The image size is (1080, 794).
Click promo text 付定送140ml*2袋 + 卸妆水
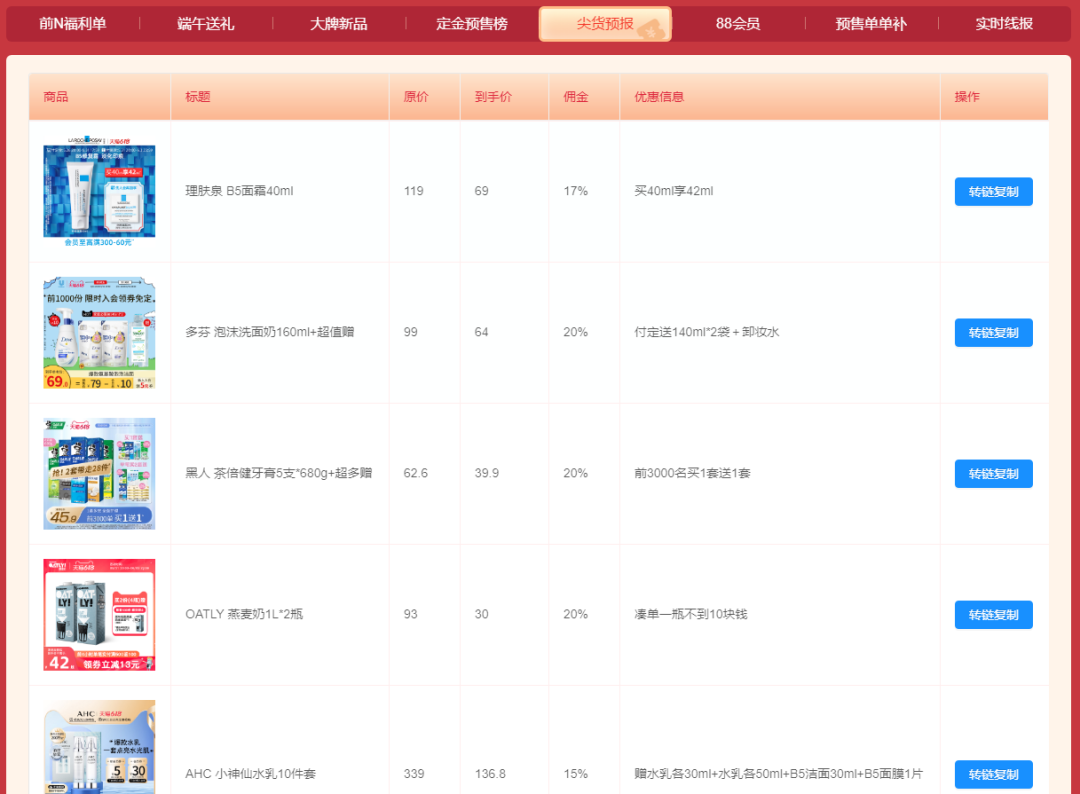707,333
